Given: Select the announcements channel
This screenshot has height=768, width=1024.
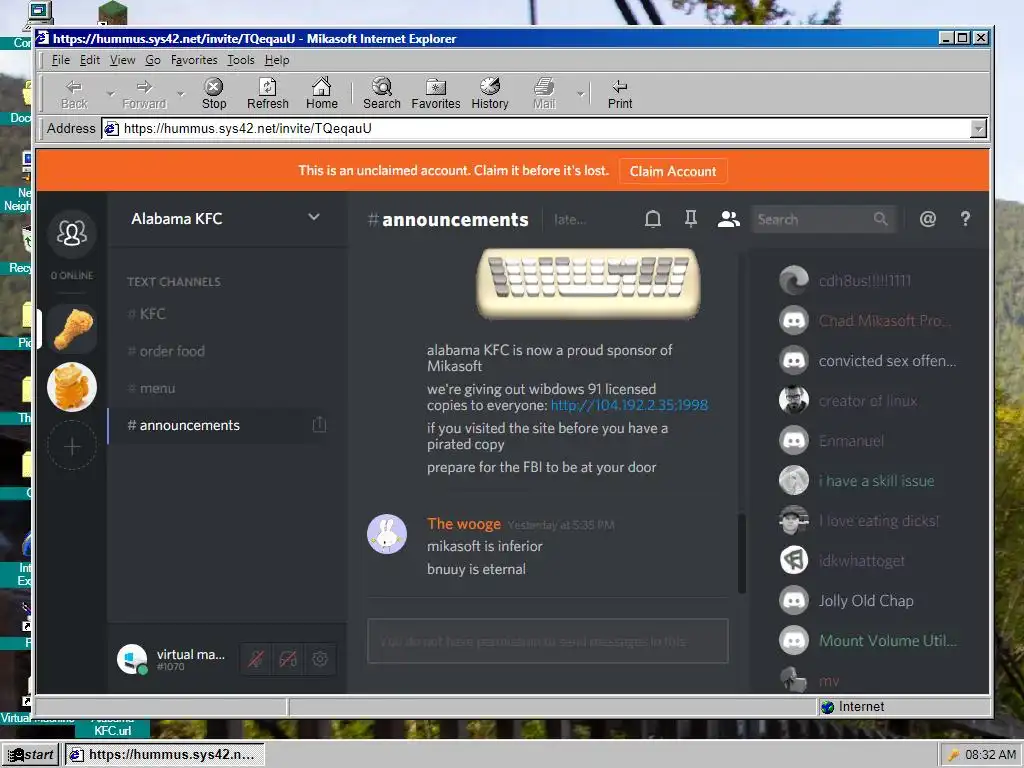Looking at the screenshot, I should [x=226, y=426].
